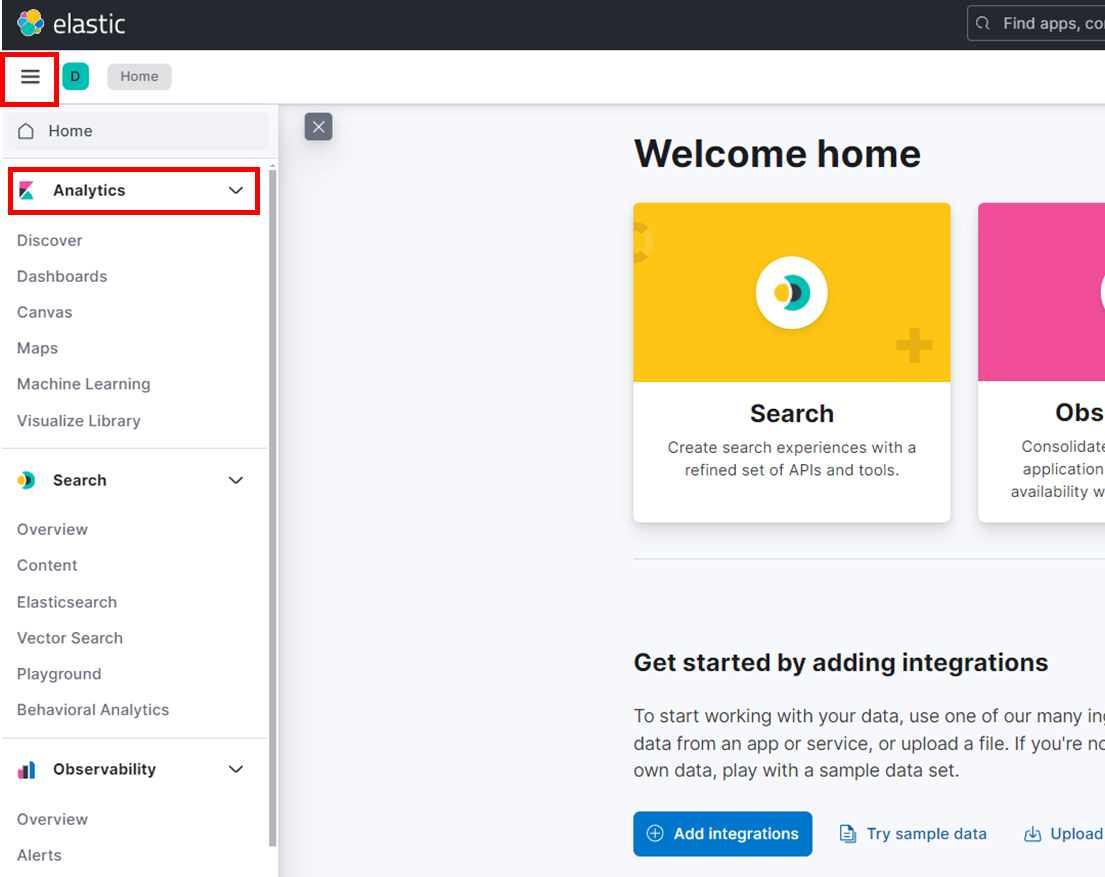Open the Search section's Overview link
The width and height of the screenshot is (1105, 877).
[52, 529]
